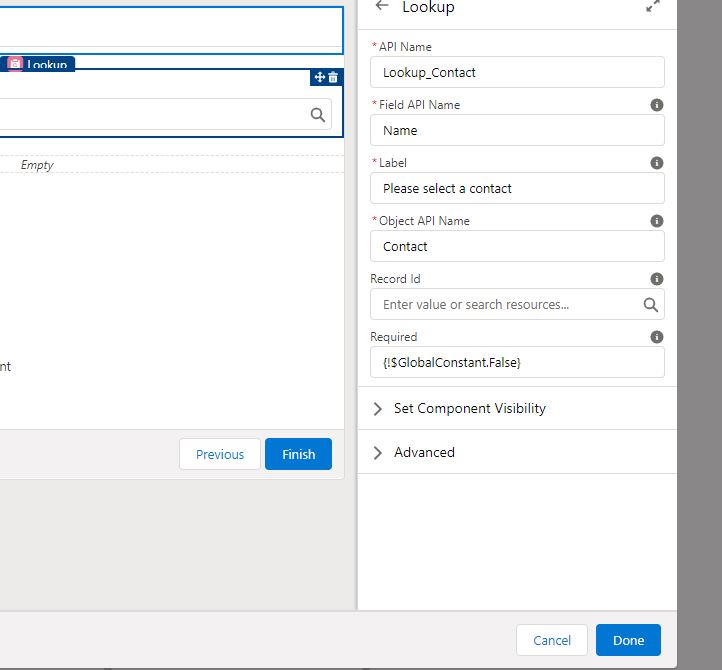Click the Record Id search magnifier
This screenshot has width=722, height=670.
(650, 304)
